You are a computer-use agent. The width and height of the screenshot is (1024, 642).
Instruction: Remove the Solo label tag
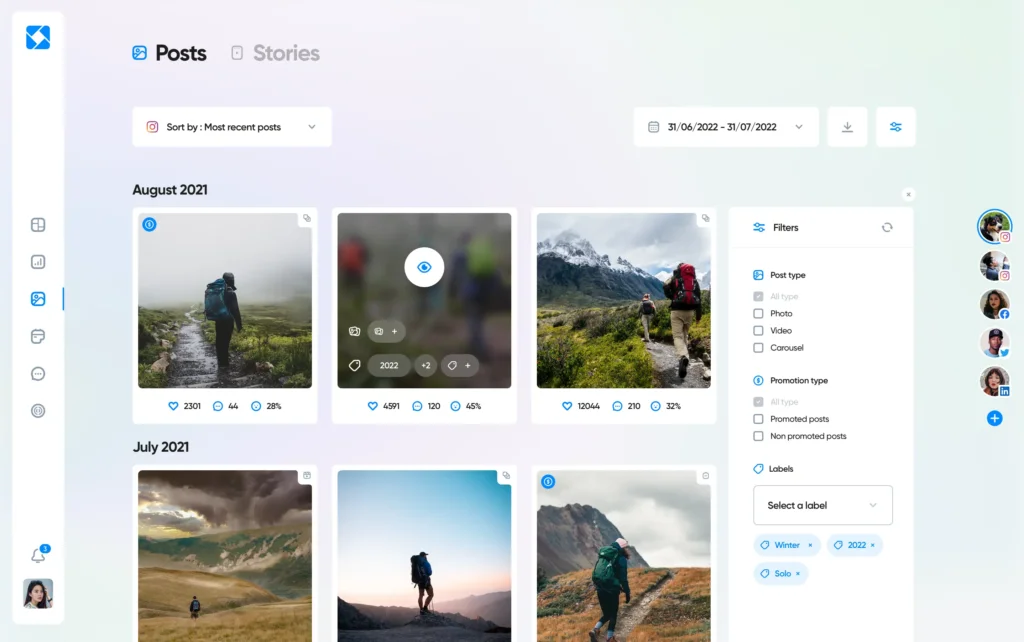(x=797, y=574)
